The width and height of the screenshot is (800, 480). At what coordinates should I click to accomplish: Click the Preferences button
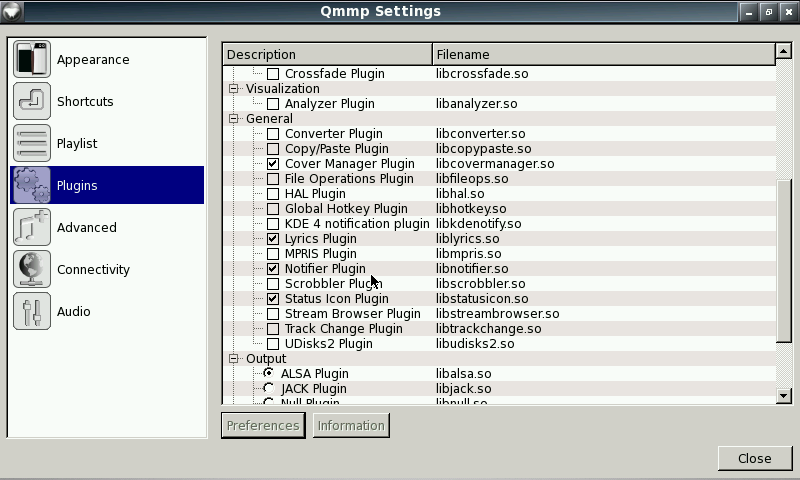[263, 425]
